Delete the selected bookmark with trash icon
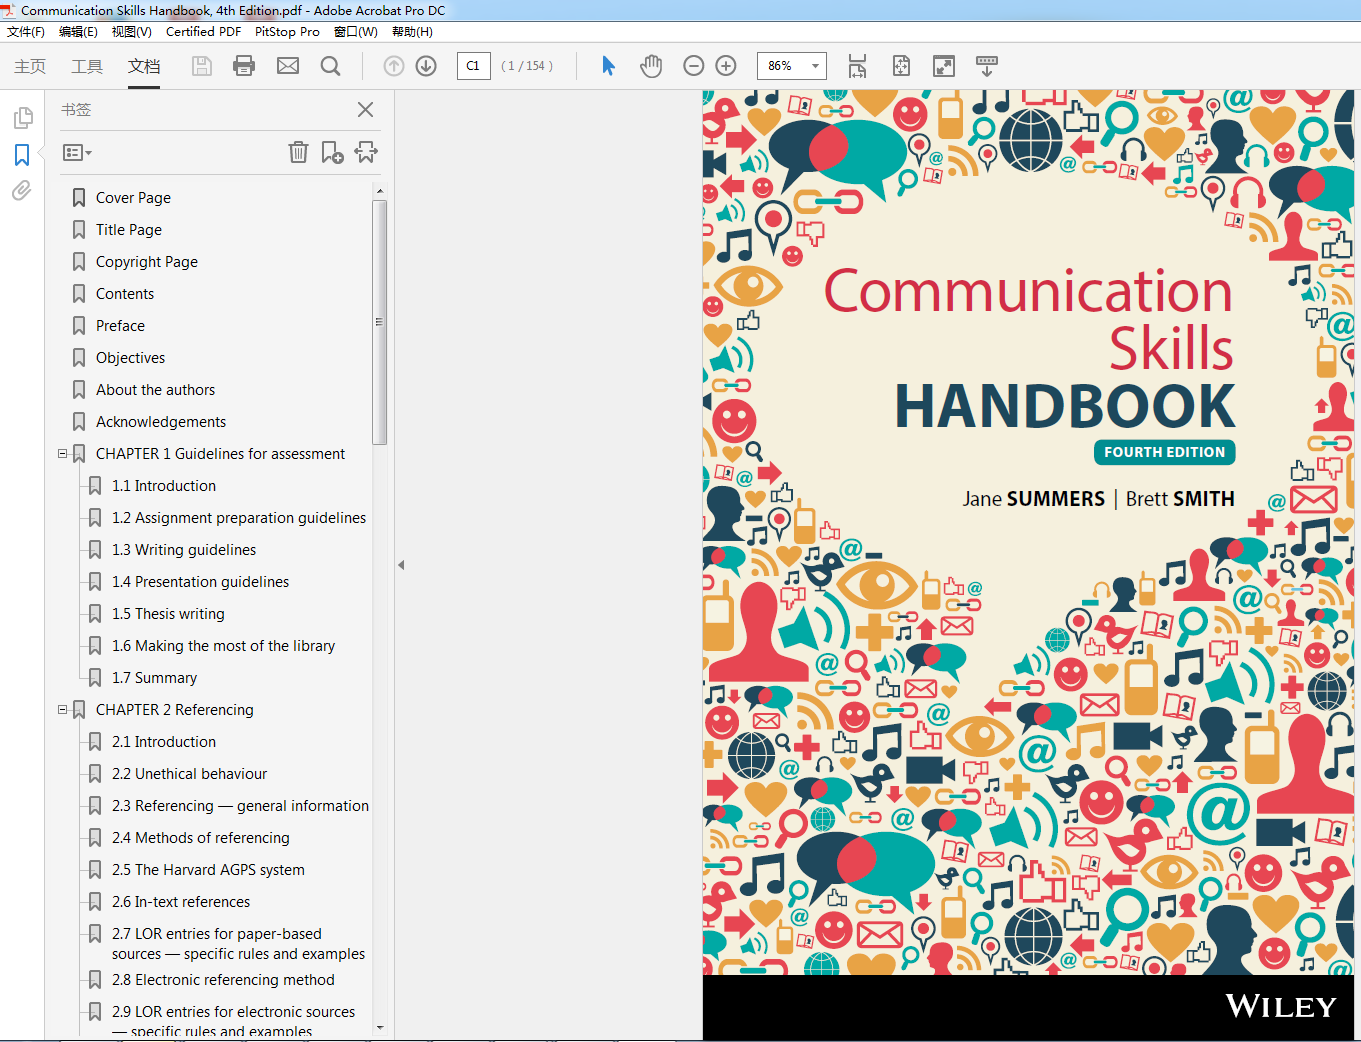 point(298,152)
